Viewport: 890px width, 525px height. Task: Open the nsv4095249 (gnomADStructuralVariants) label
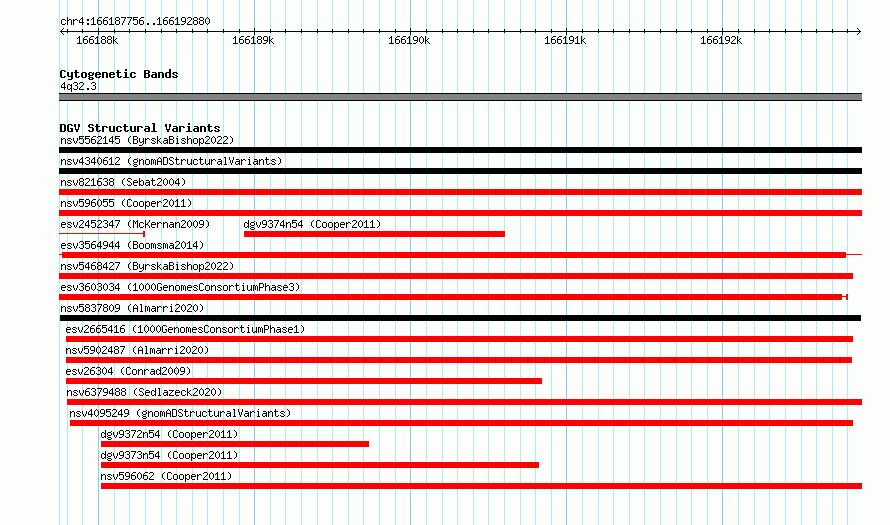pos(180,413)
